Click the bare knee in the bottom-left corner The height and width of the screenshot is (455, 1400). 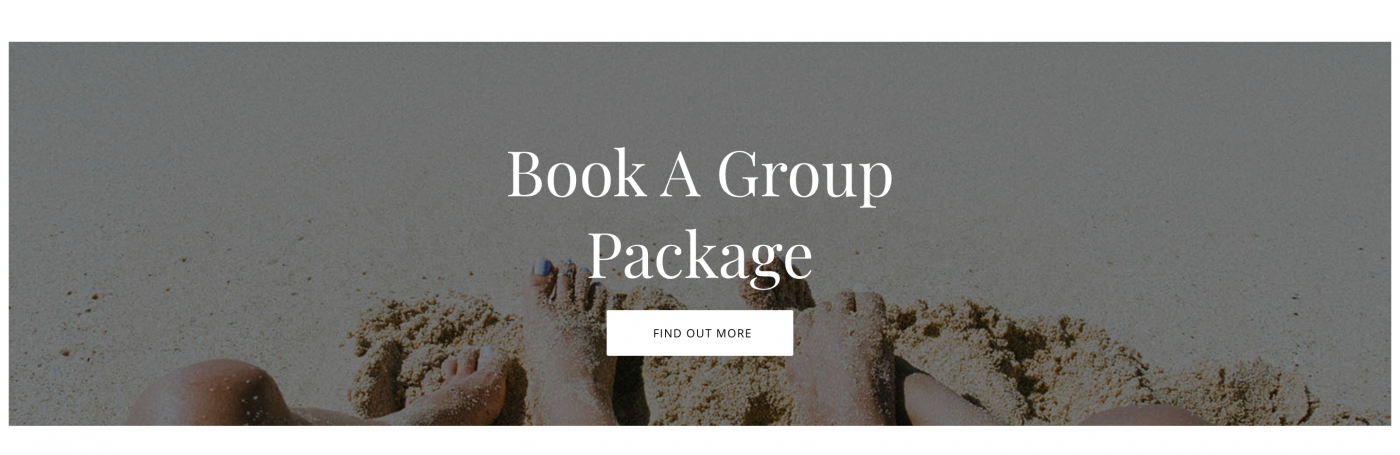tap(212, 395)
